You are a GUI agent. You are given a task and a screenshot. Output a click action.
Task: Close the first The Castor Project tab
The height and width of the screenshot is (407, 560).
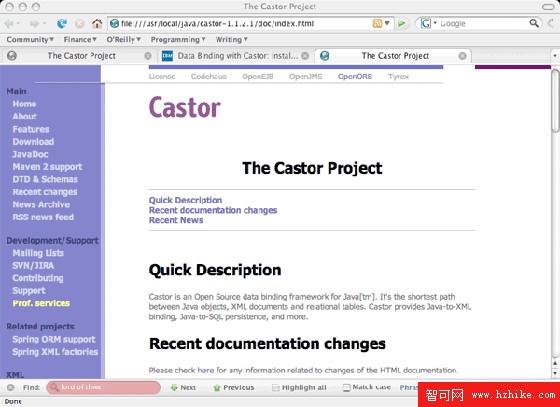148,56
